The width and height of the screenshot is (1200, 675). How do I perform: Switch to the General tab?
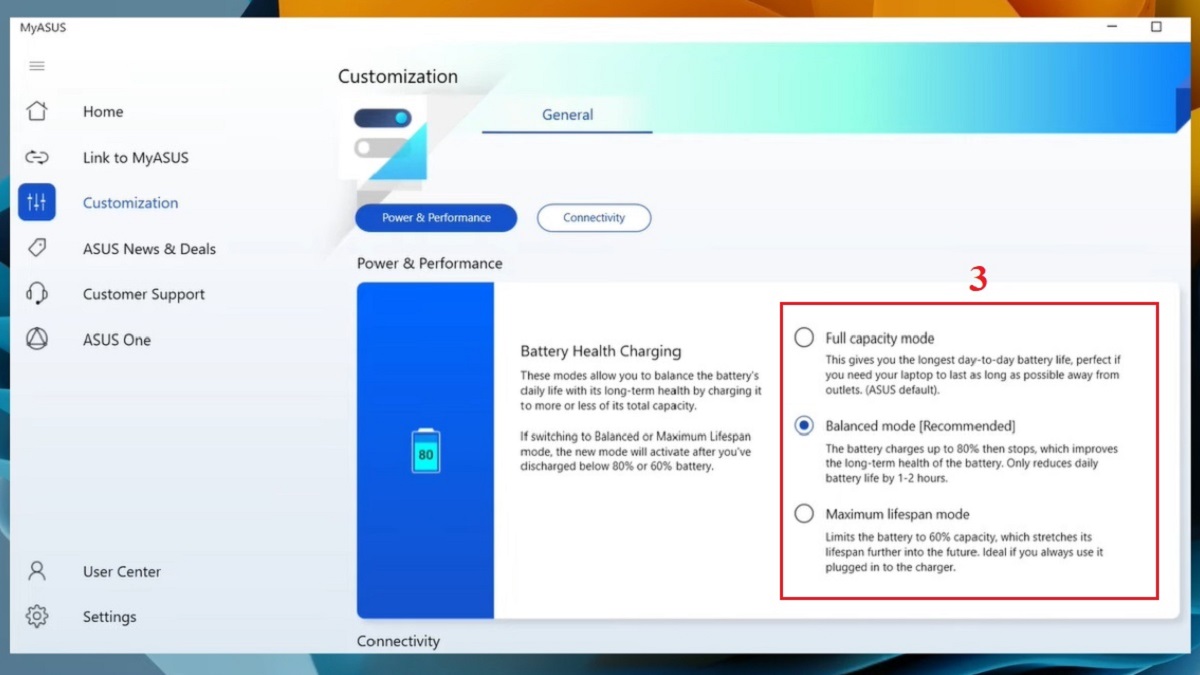click(566, 114)
